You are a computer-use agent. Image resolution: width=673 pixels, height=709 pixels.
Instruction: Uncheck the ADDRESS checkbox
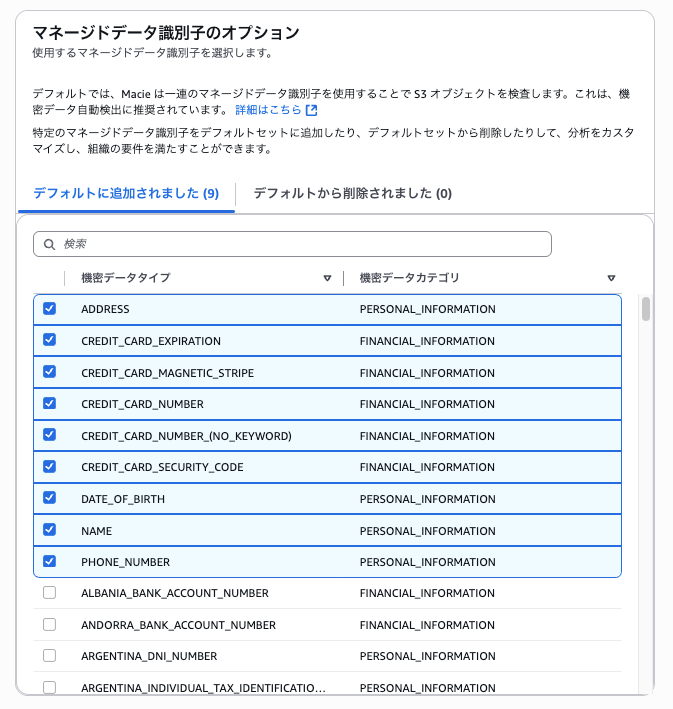coord(50,309)
